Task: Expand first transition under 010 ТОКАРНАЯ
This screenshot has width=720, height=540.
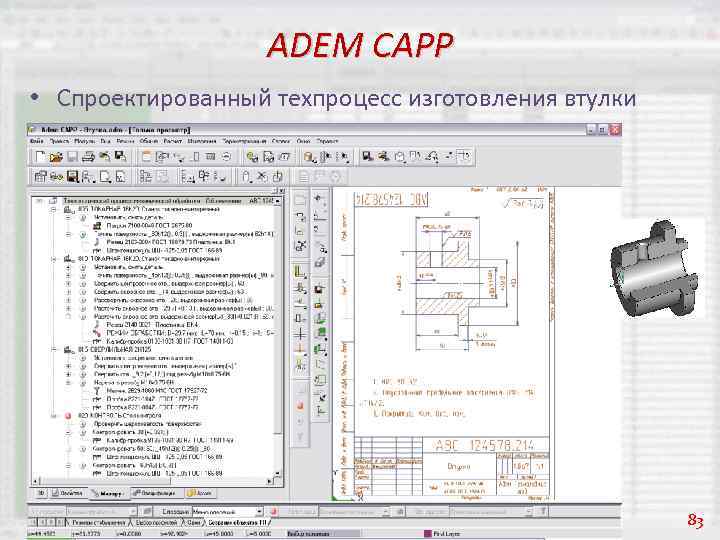Action: [x=68, y=267]
